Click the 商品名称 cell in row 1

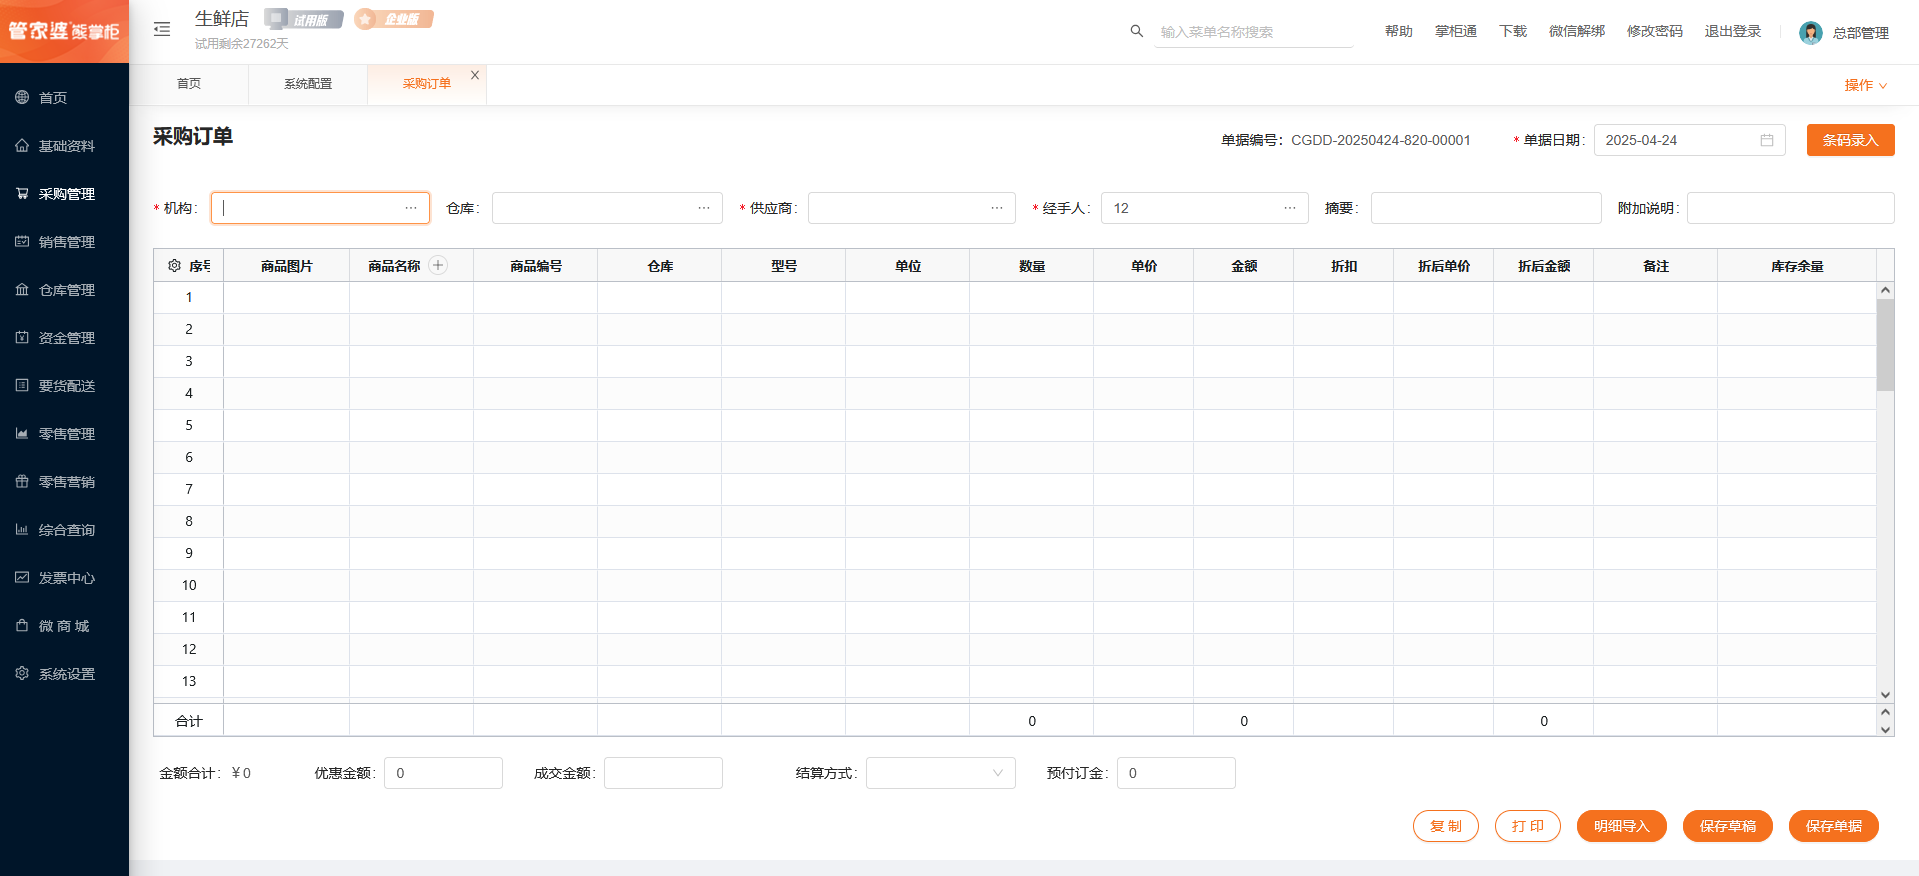click(411, 298)
